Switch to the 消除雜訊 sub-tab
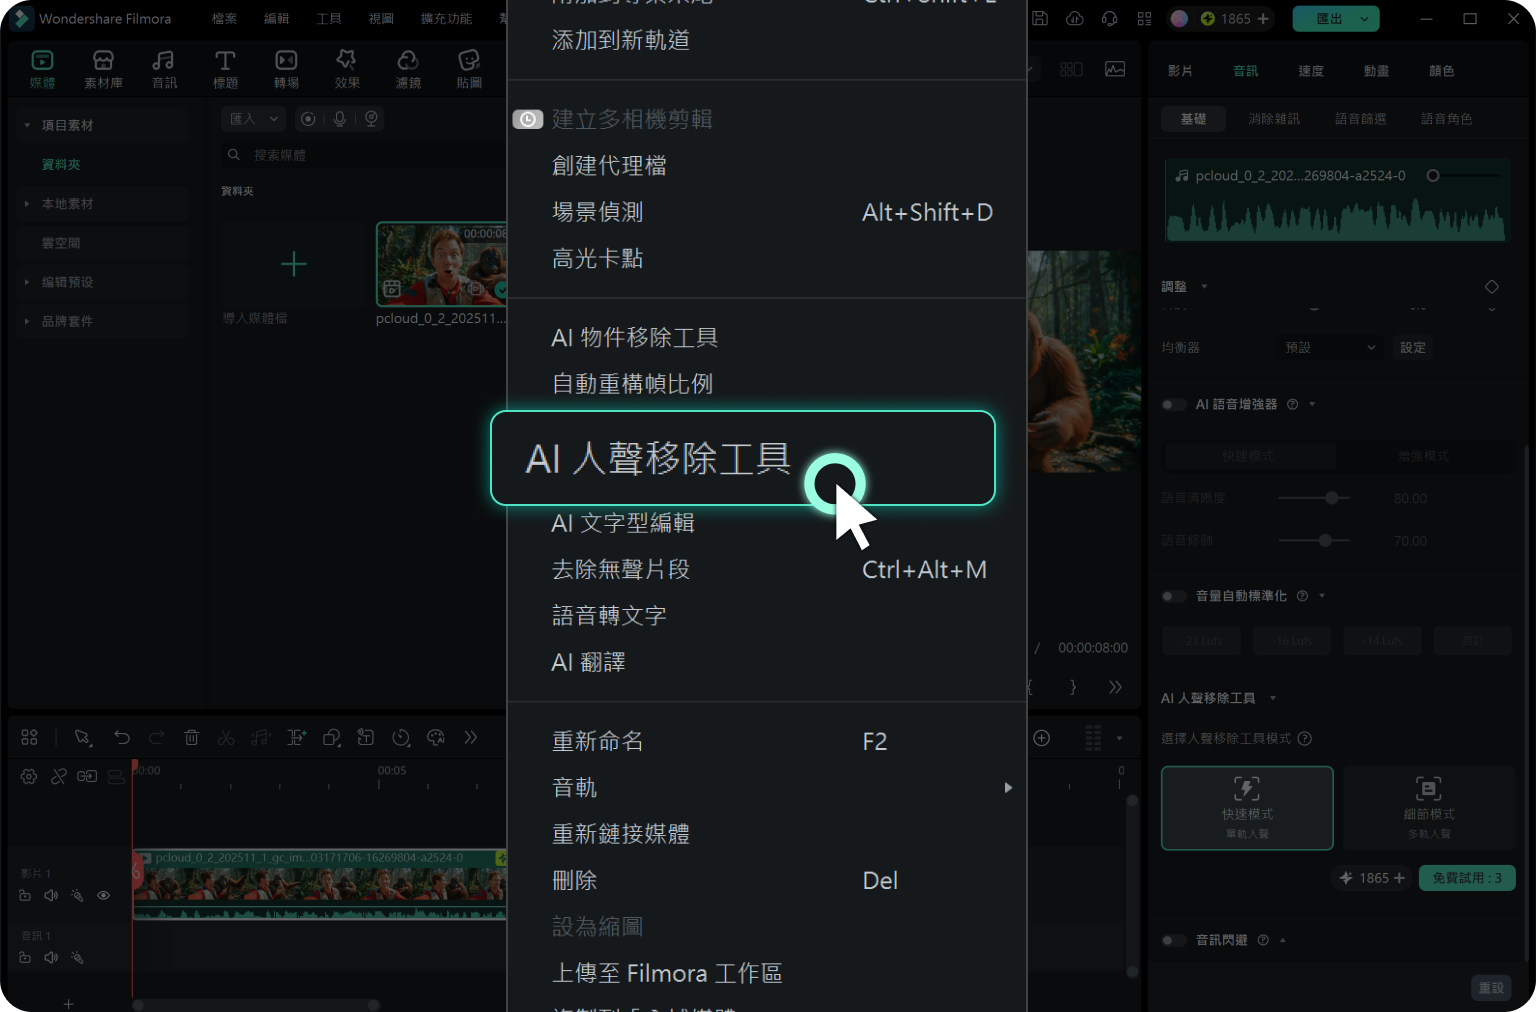 tap(1274, 119)
